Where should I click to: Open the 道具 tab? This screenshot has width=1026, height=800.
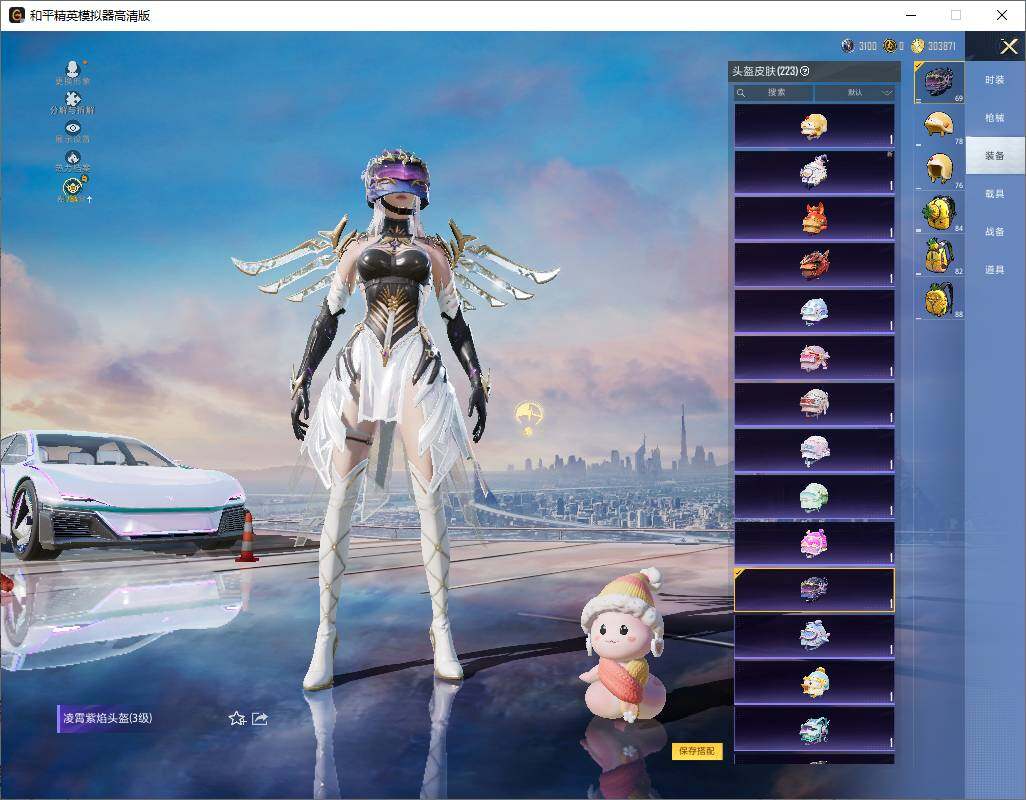tap(995, 270)
